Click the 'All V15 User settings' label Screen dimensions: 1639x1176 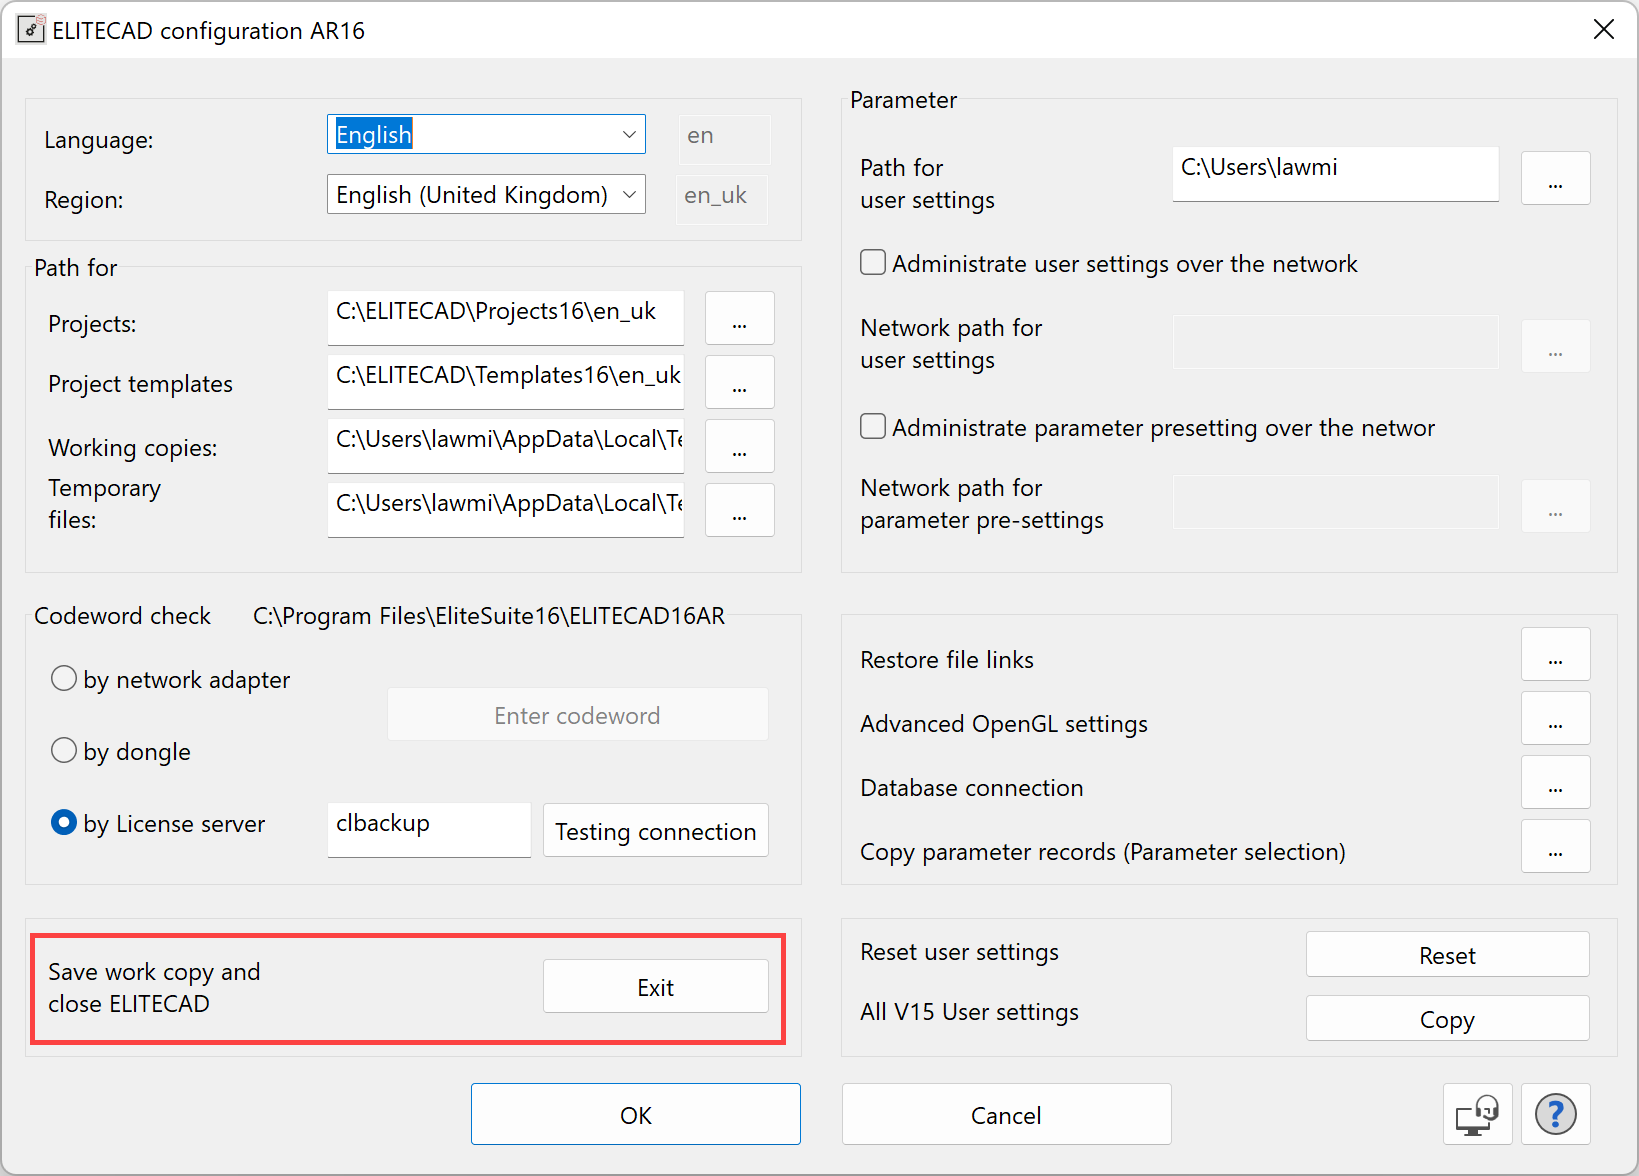[x=970, y=1012]
